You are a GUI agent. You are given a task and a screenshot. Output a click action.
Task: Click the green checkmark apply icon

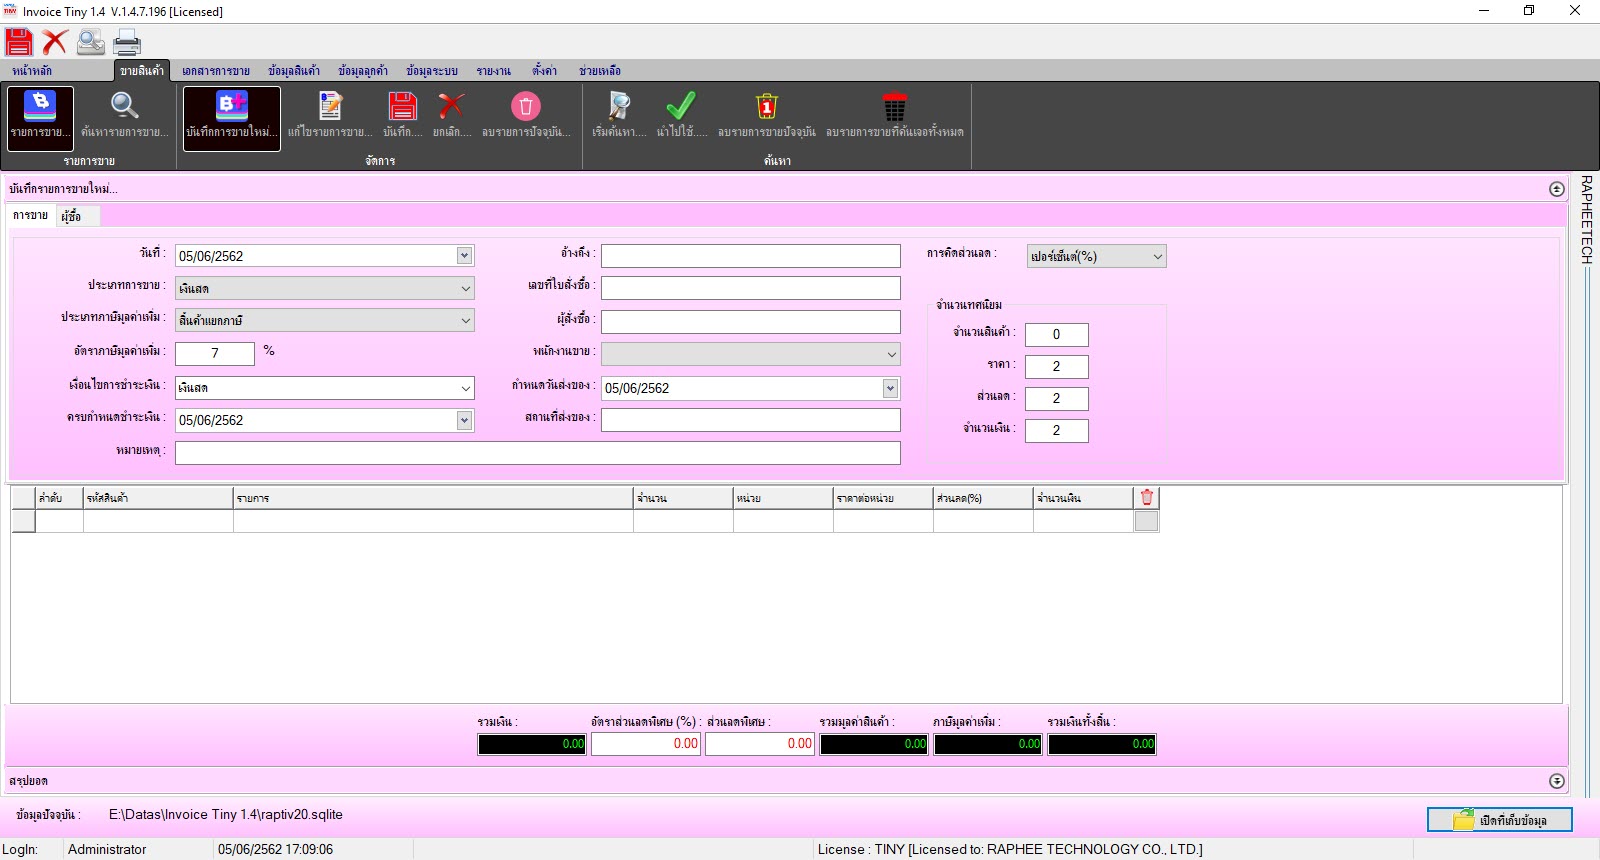(x=681, y=107)
